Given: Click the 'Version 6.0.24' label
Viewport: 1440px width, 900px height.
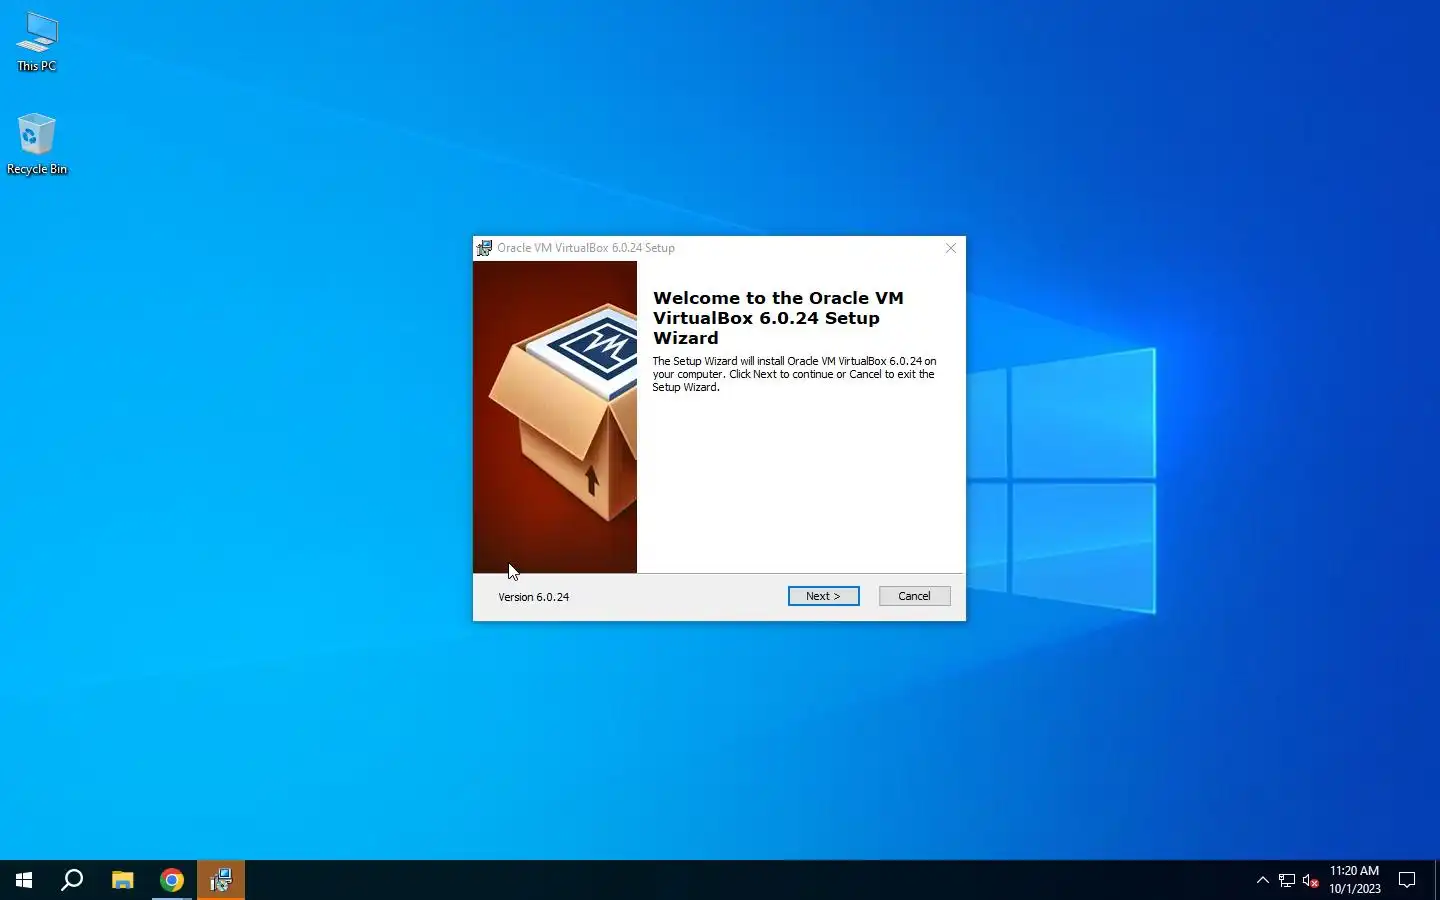Looking at the screenshot, I should pyautogui.click(x=534, y=597).
